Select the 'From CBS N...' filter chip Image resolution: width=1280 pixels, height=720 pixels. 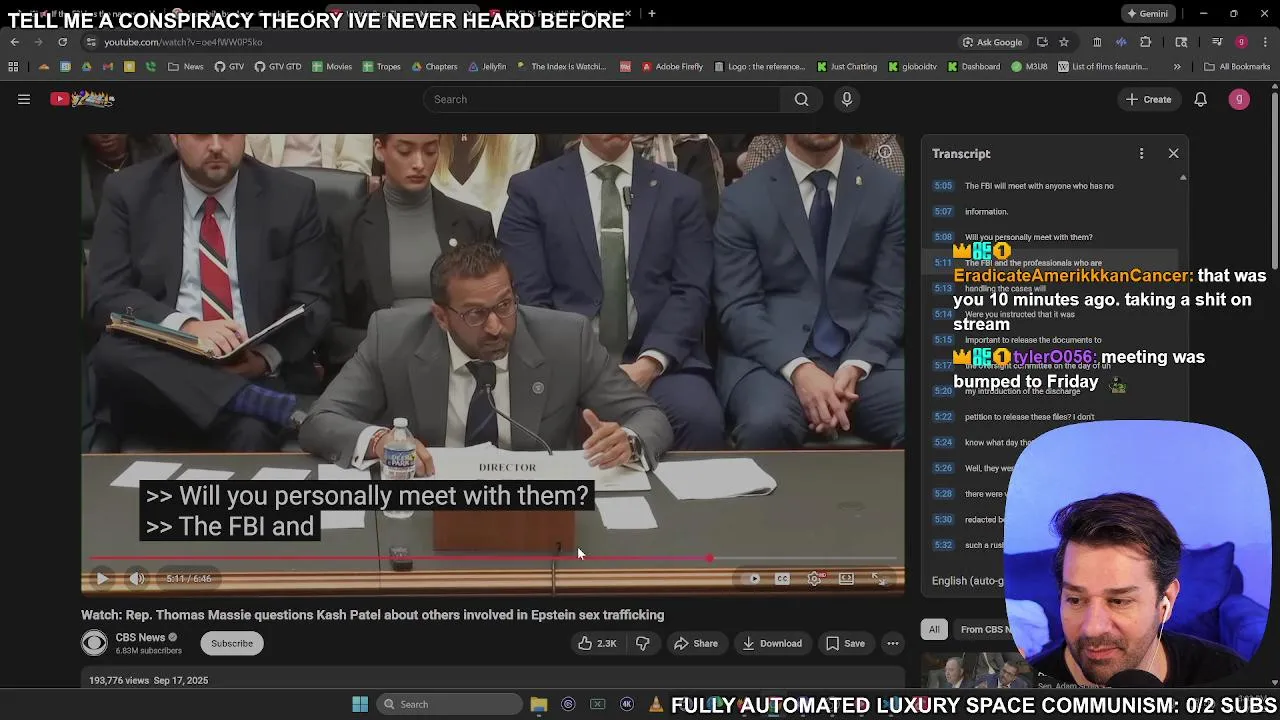985,629
